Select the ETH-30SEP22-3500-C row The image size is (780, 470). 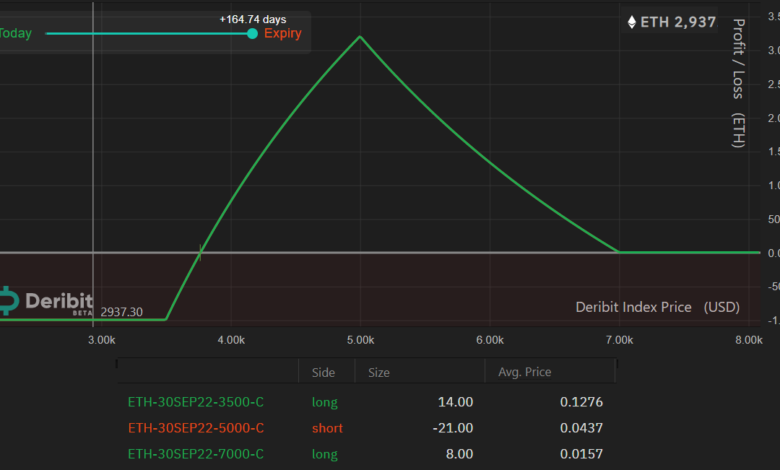366,402
